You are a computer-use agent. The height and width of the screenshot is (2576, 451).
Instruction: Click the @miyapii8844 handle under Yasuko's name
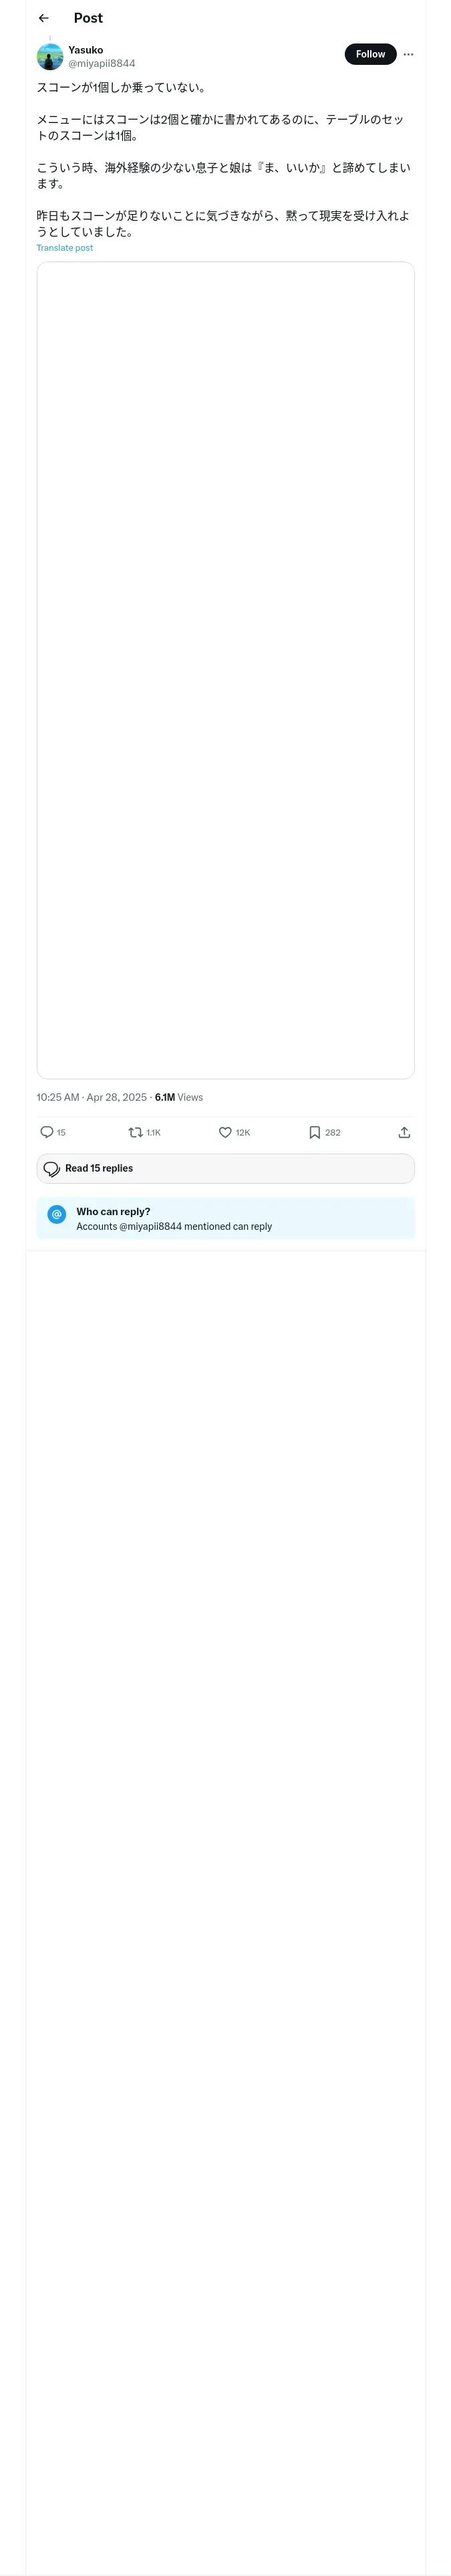102,63
